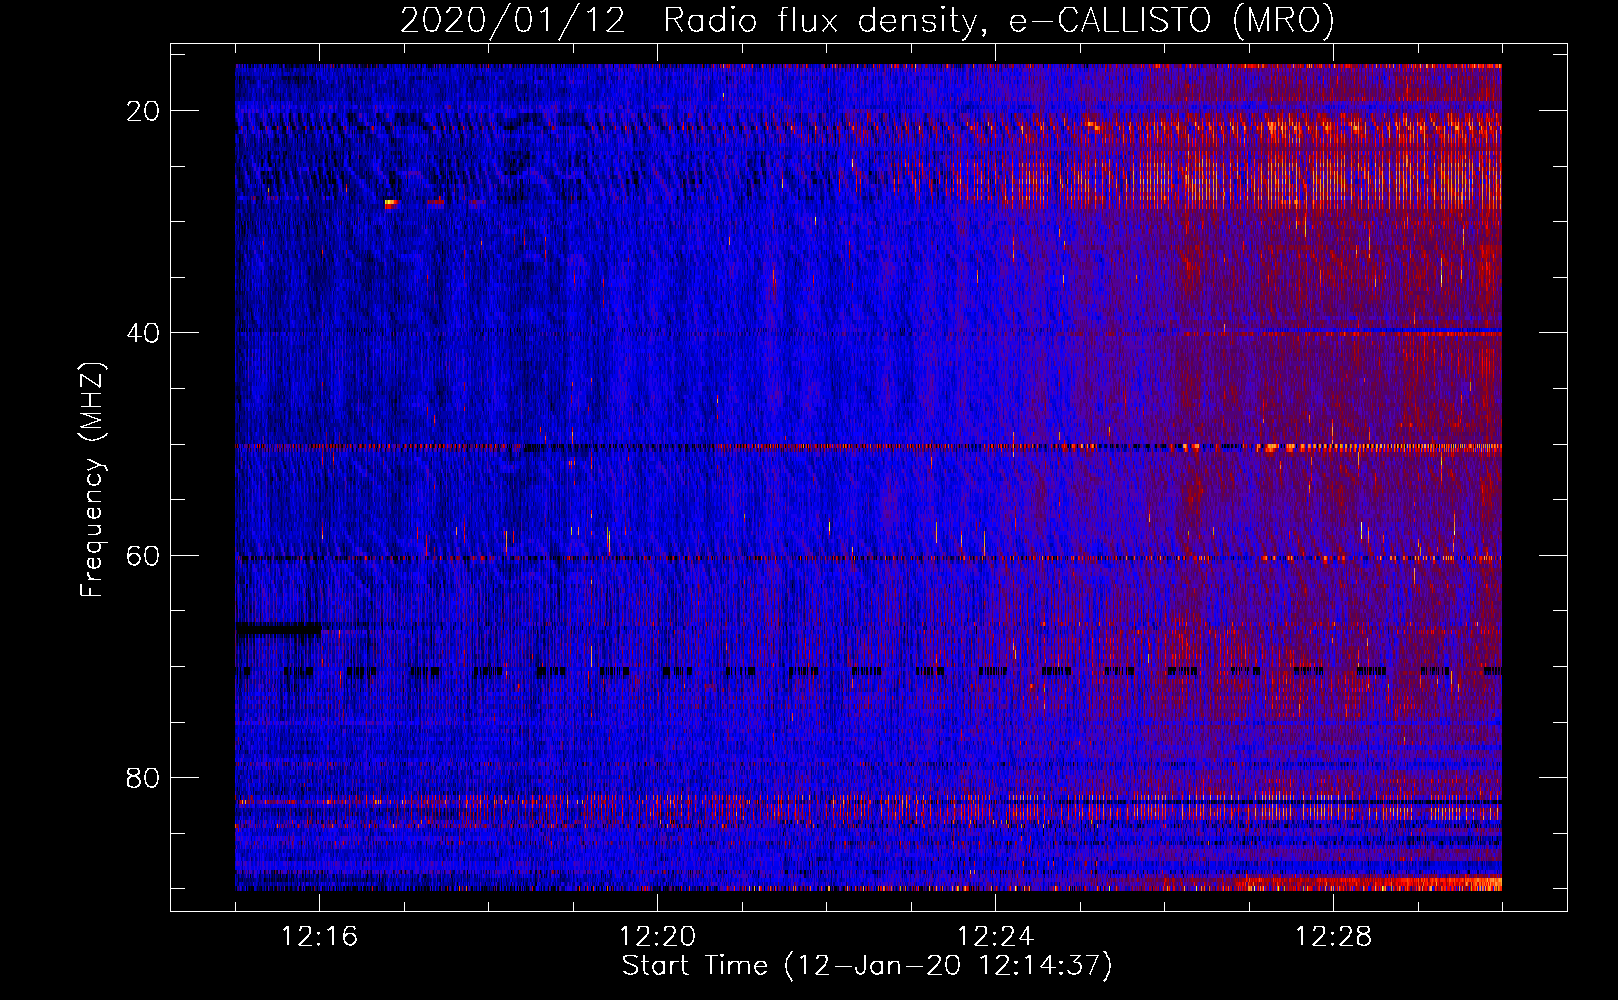
Task: Click the 12:16 time tick label
Action: [319, 937]
